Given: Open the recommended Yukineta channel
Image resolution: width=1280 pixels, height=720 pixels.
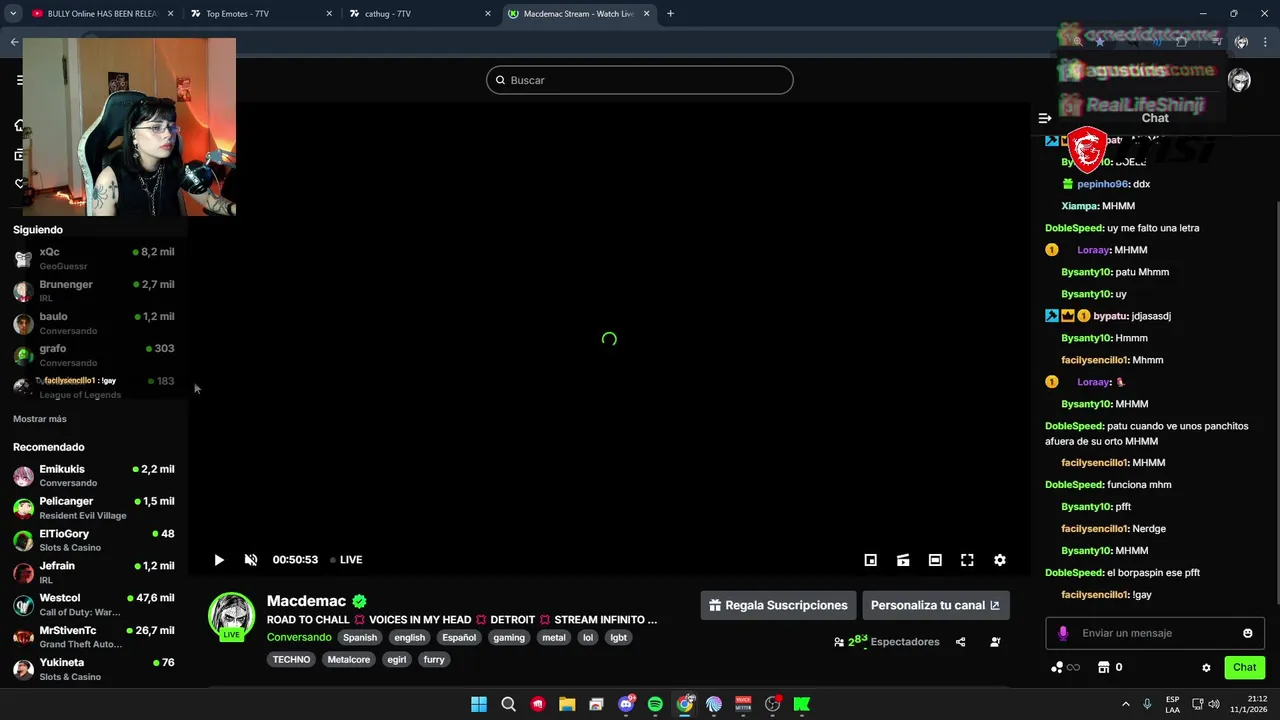Looking at the screenshot, I should pyautogui.click(x=94, y=669).
